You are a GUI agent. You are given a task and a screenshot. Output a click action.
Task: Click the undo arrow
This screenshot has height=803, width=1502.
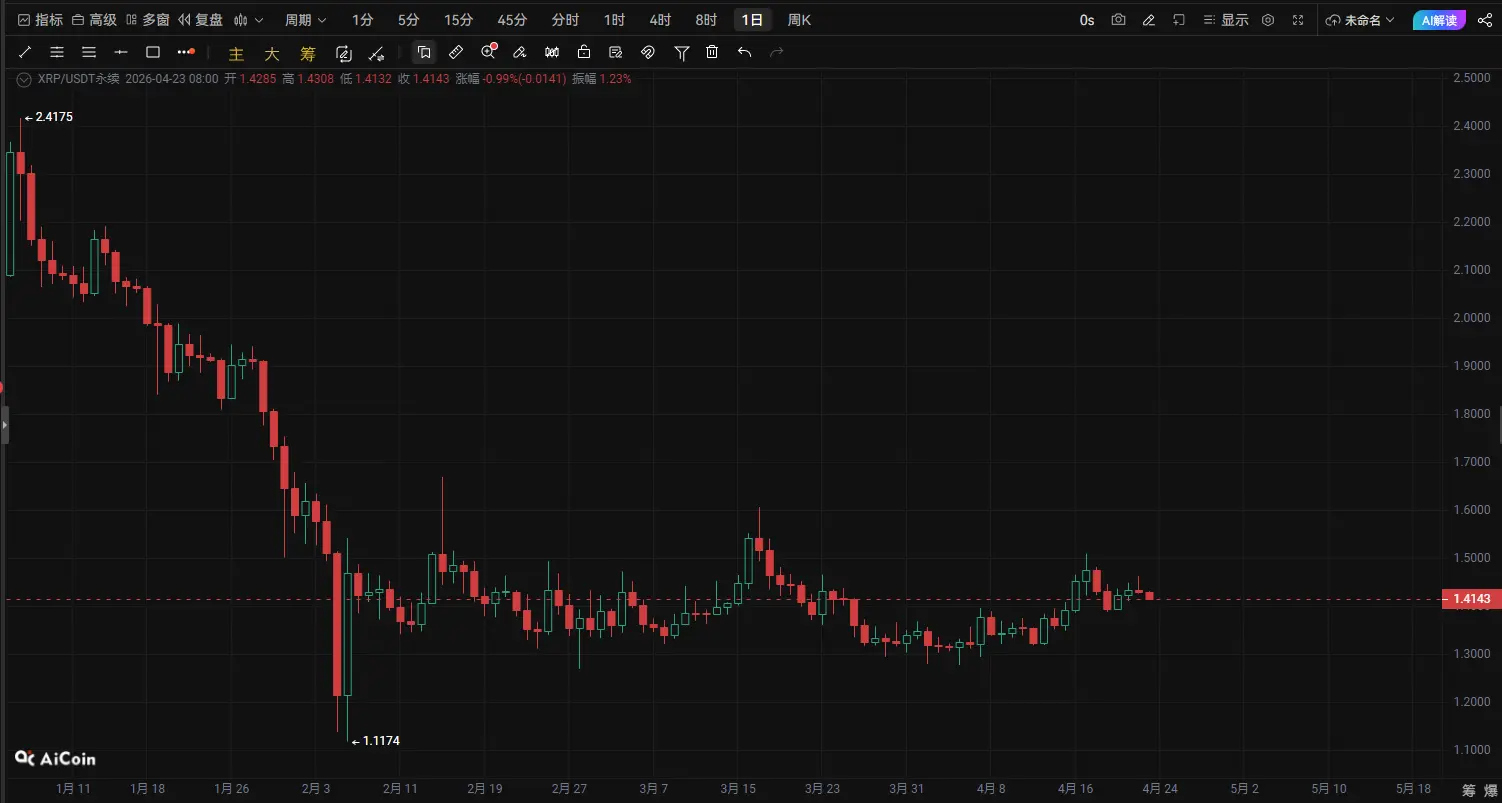tap(744, 52)
